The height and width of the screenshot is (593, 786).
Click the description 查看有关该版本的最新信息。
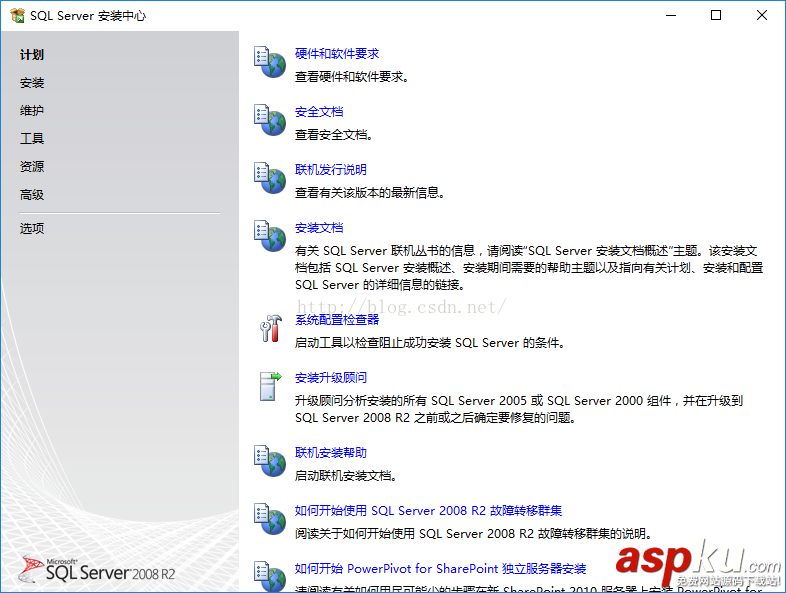pos(370,193)
